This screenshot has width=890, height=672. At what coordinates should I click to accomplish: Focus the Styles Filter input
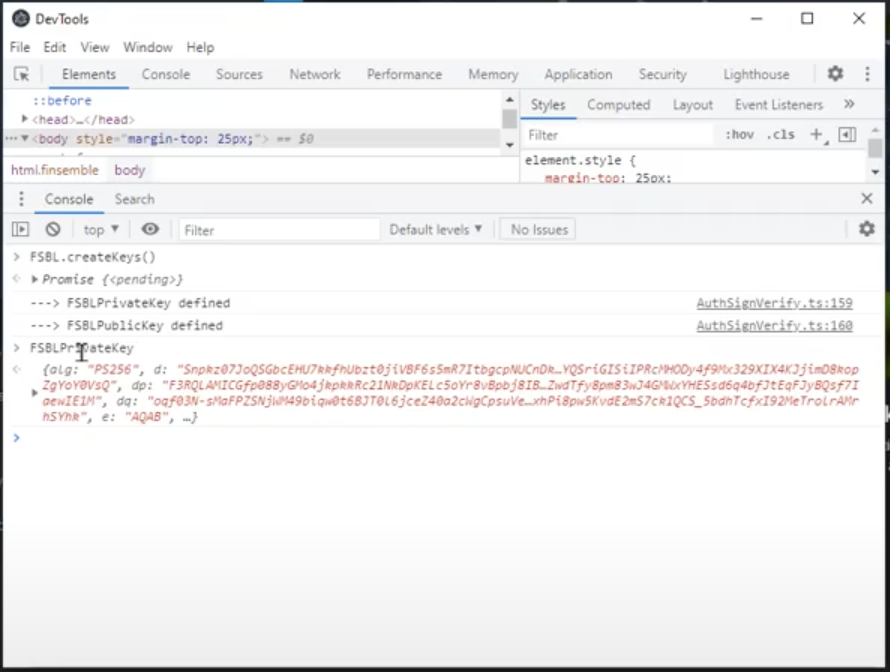[619, 135]
